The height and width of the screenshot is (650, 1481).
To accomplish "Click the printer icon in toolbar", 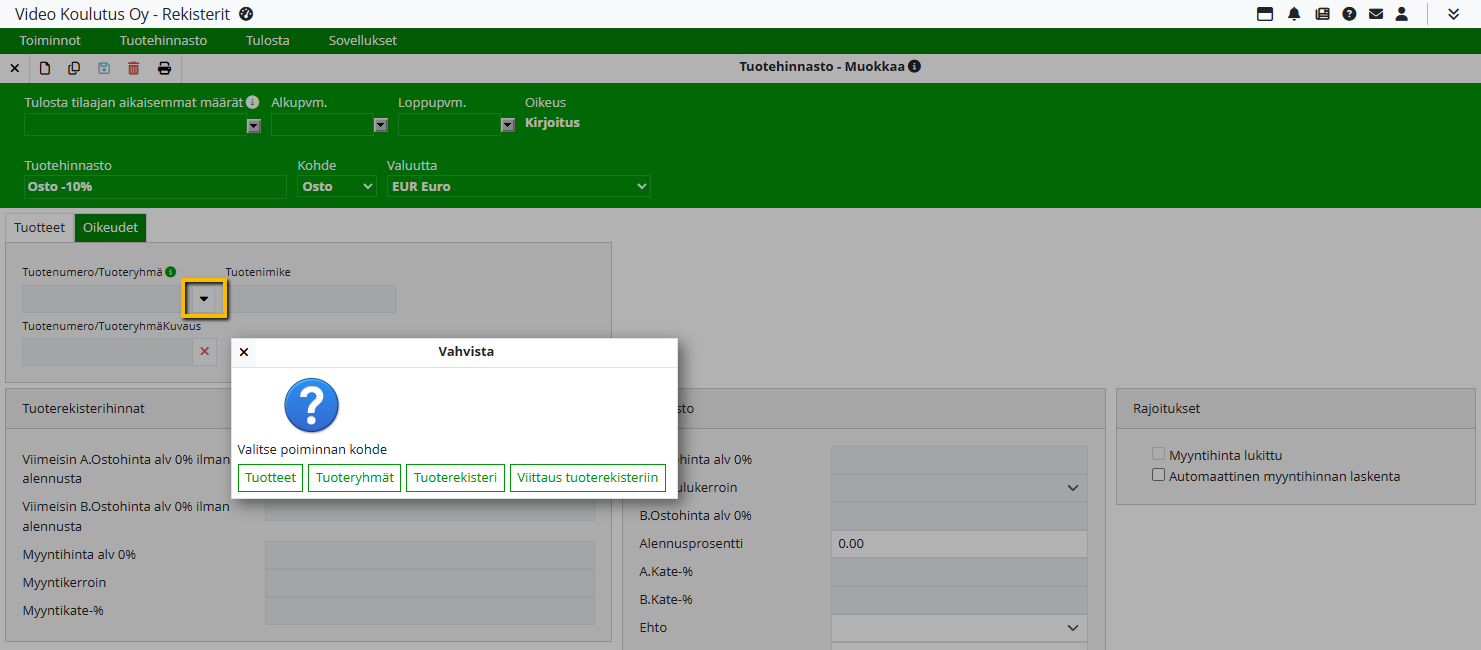I will tap(164, 69).
